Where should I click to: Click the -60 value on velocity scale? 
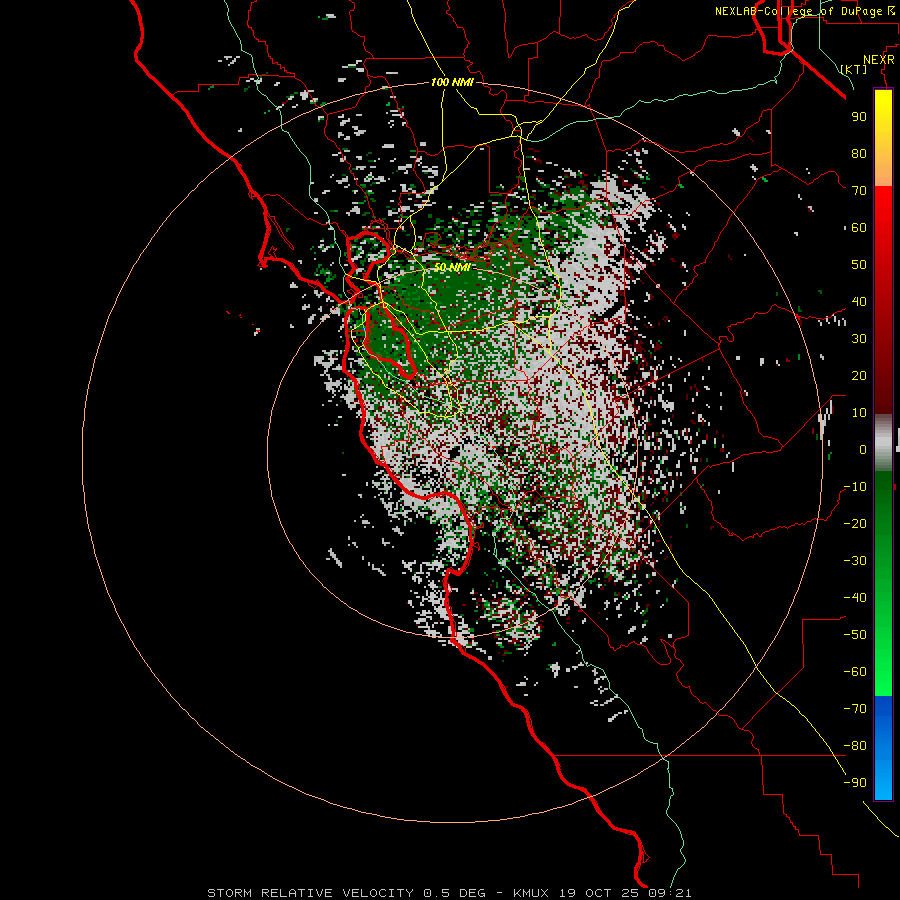click(855, 672)
